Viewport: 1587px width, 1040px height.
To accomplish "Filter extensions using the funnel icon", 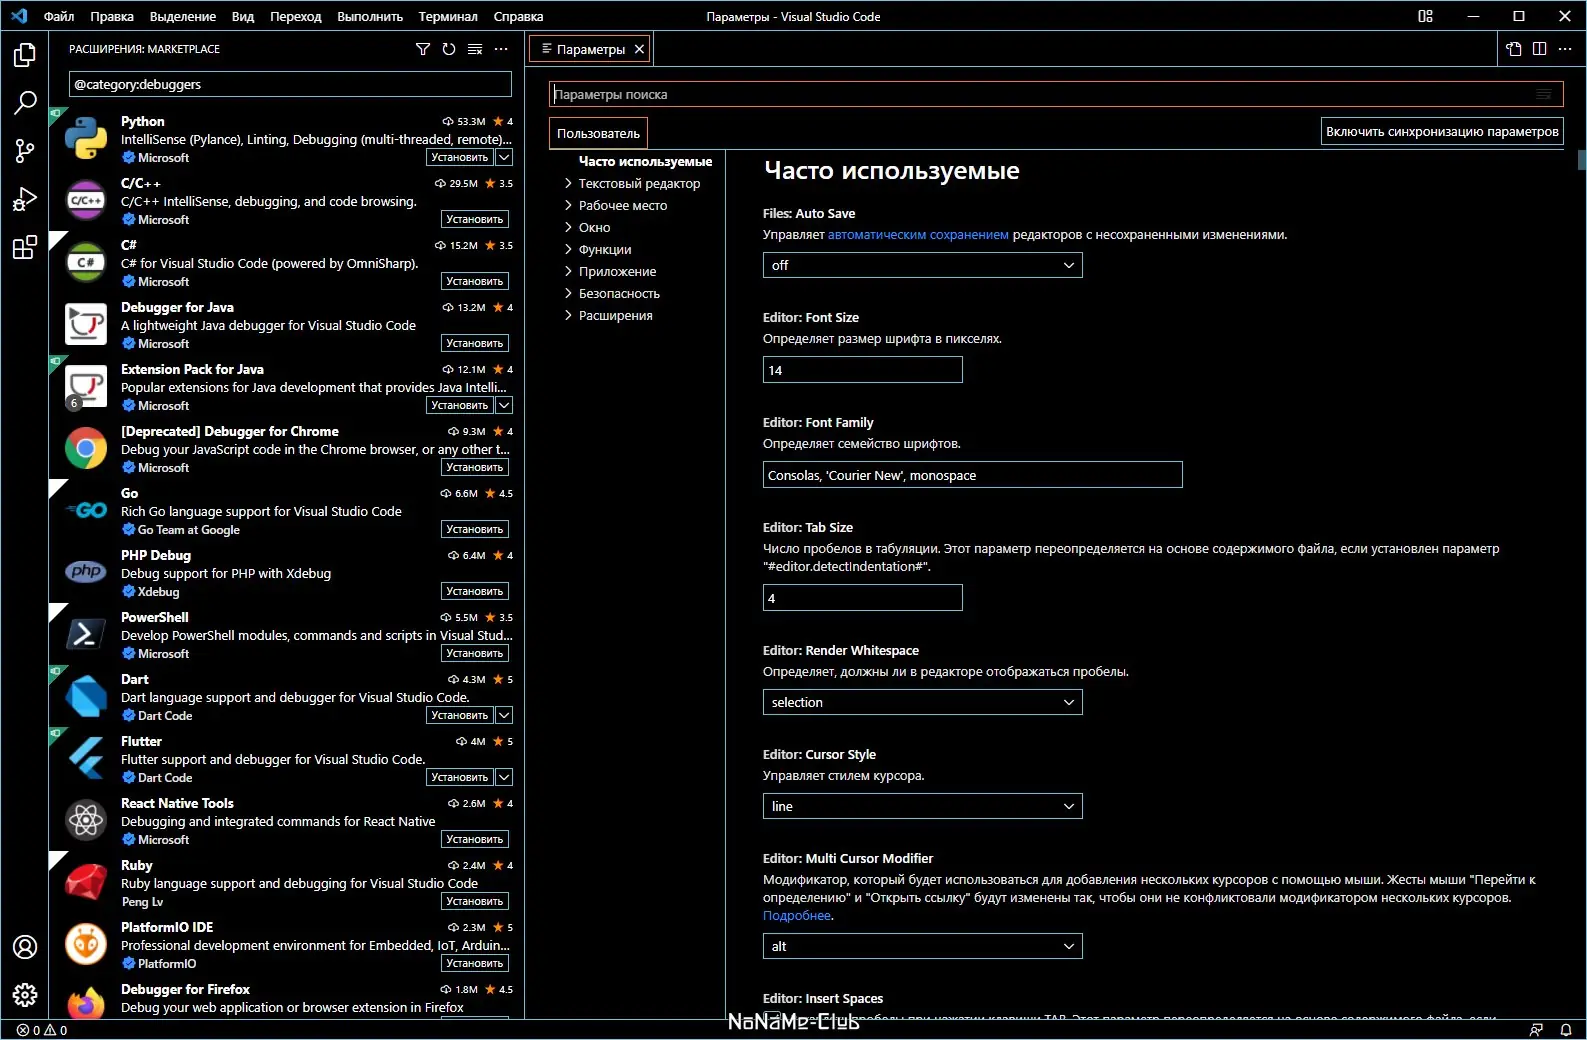I will point(423,49).
